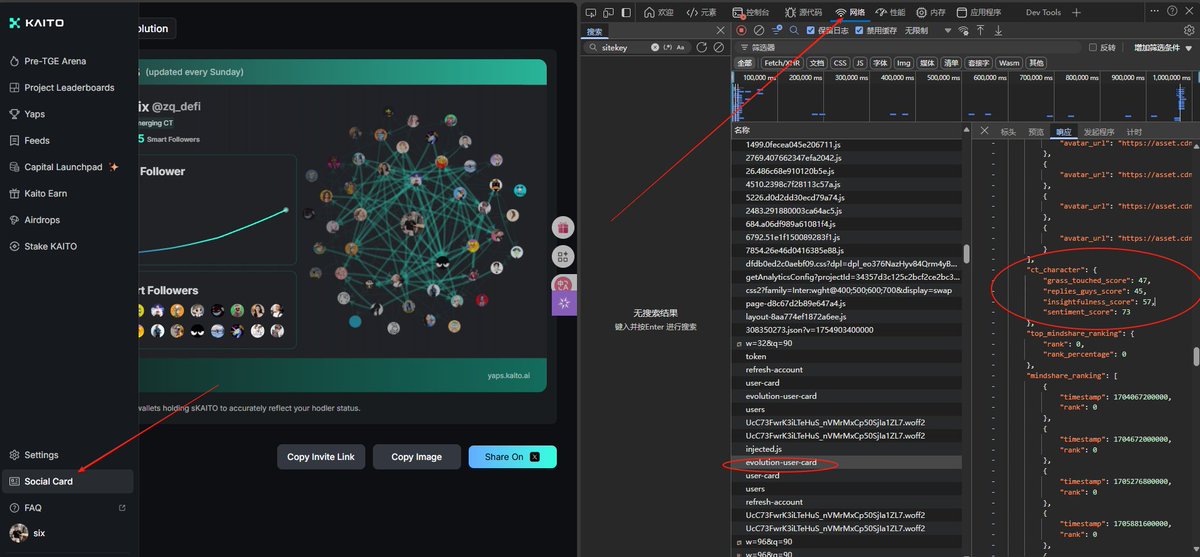
Task: Open the Sources (源代码) tab
Action: tap(803, 12)
